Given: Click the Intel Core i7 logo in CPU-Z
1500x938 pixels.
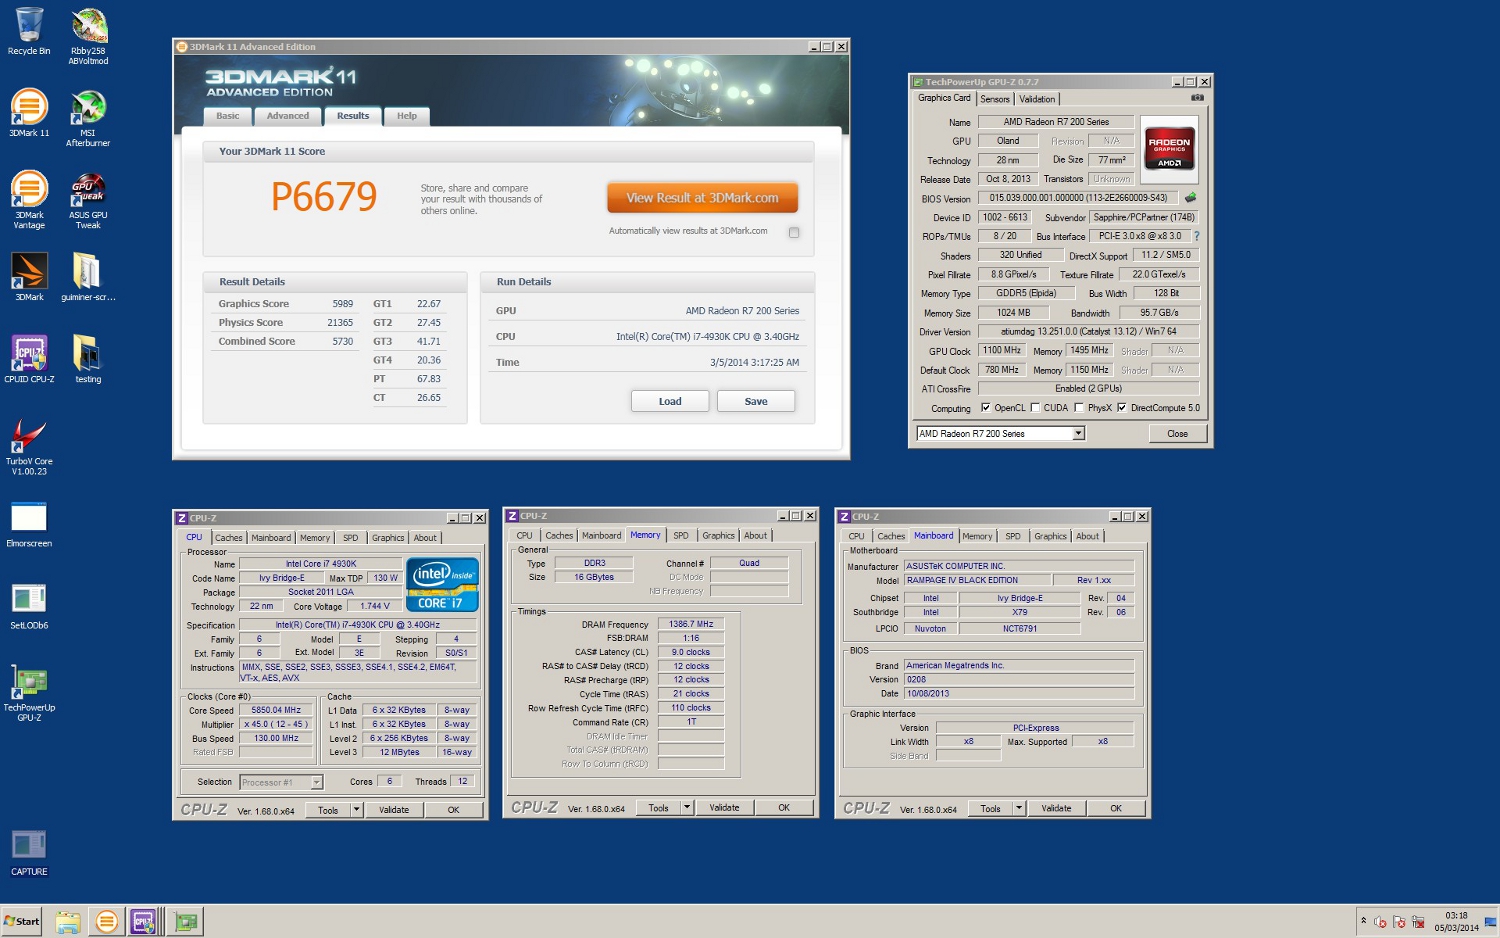Looking at the screenshot, I should pyautogui.click(x=442, y=584).
